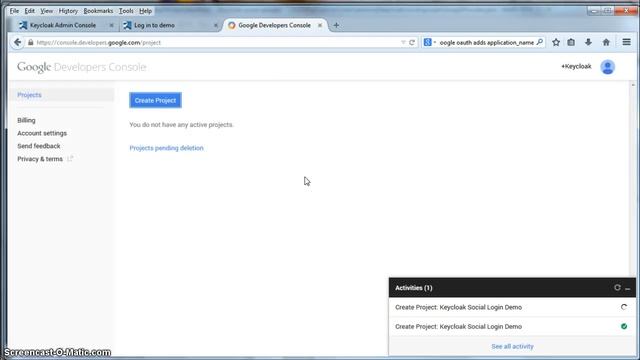Screen dimensions: 640x360
Task: Click the padlock site security icon
Action: click(x=31, y=42)
